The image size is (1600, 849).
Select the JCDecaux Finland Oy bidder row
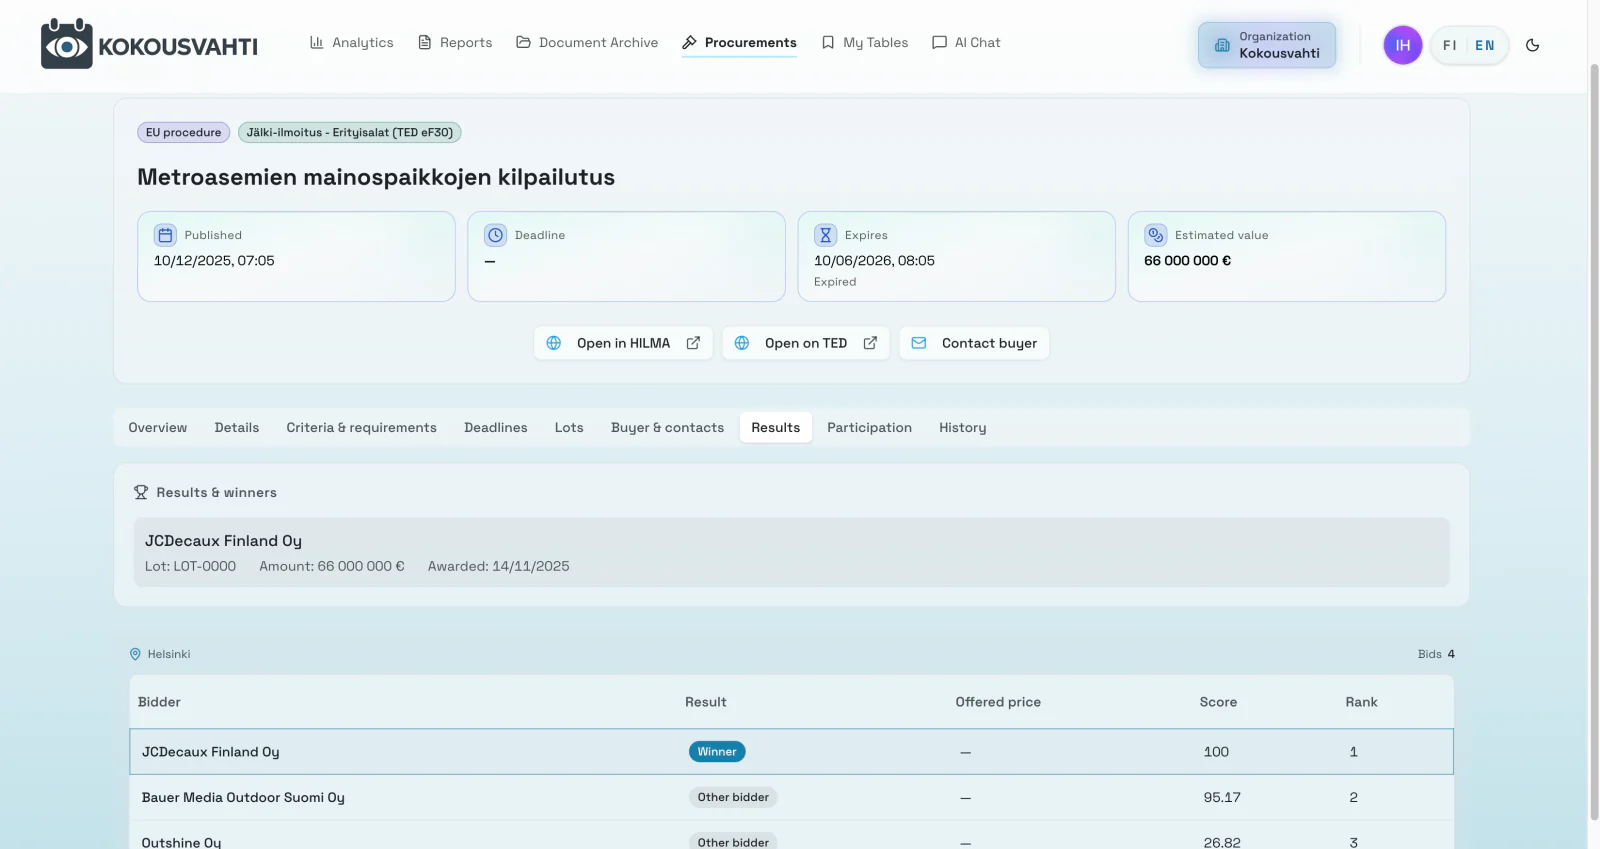point(792,752)
